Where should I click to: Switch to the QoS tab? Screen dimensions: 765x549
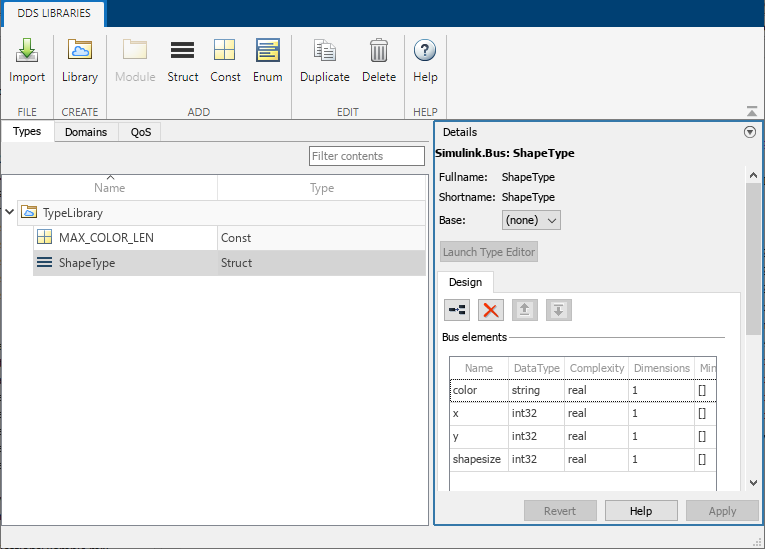coord(141,132)
